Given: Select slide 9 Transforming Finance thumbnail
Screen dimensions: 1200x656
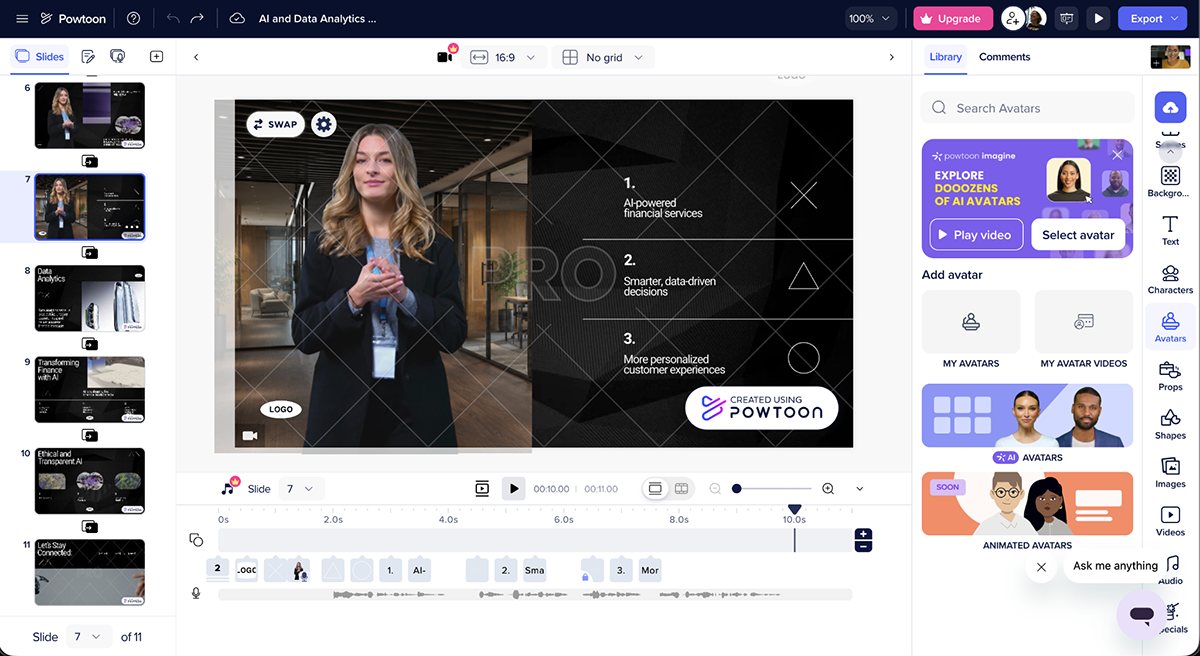Looking at the screenshot, I should [x=90, y=390].
